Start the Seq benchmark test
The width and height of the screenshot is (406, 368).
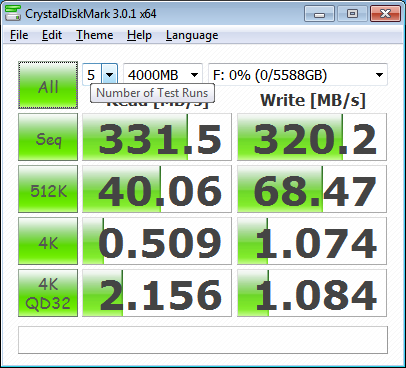[x=48, y=137]
